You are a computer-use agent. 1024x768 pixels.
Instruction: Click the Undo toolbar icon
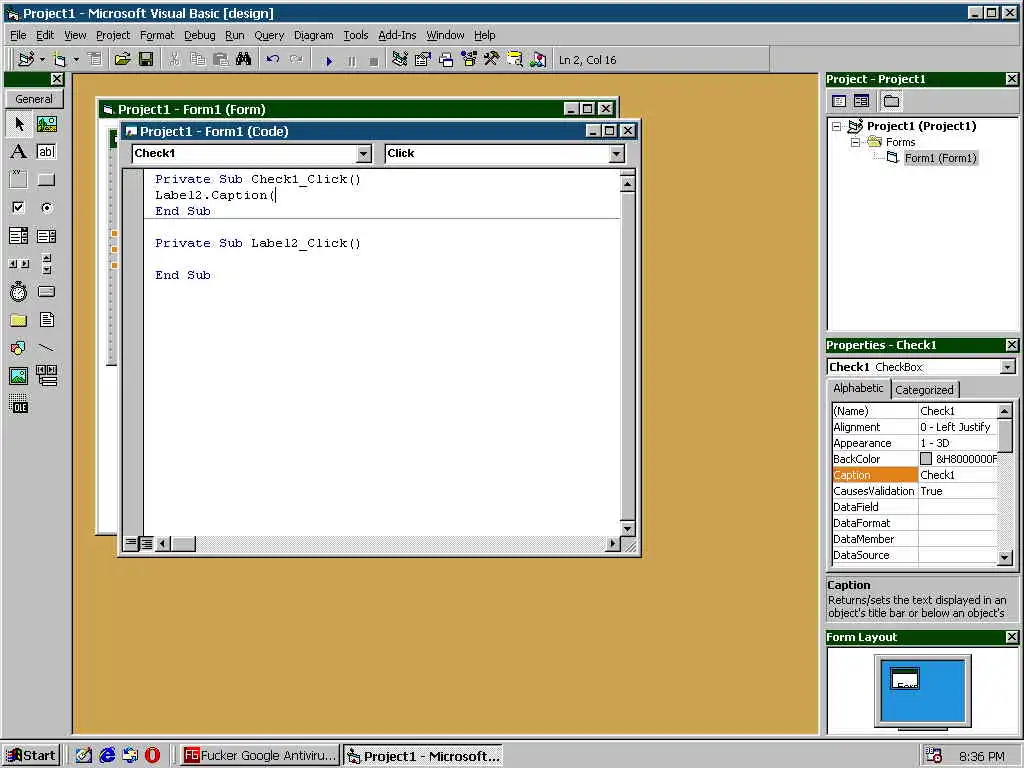click(x=273, y=59)
